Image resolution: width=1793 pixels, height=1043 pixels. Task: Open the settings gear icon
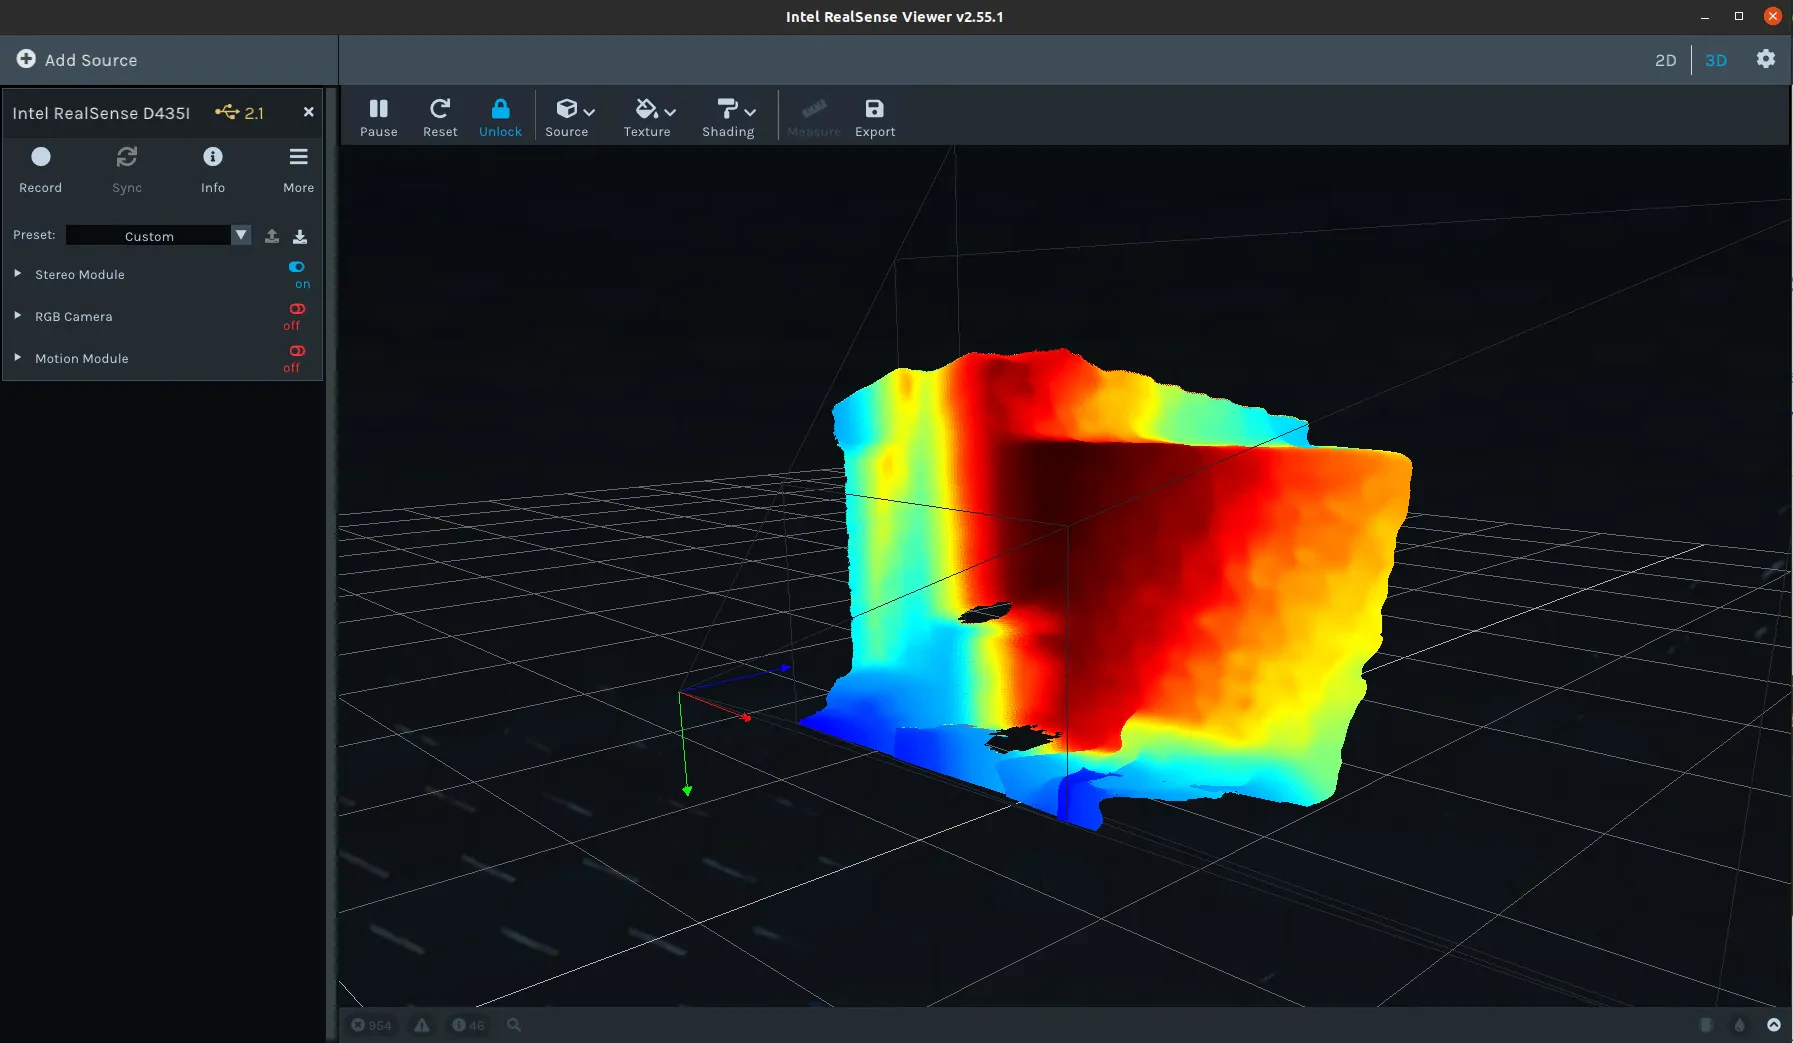pos(1766,59)
